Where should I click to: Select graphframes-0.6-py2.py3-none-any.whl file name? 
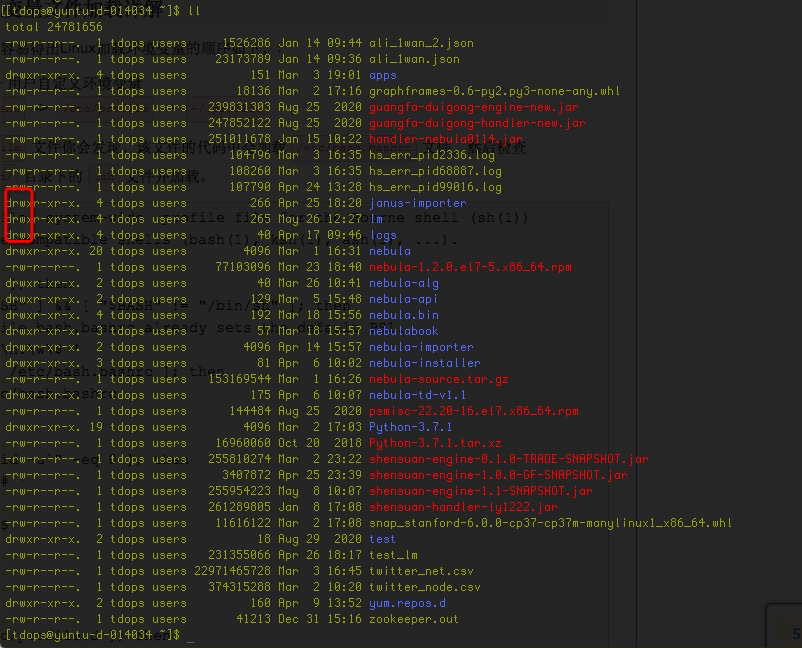click(x=494, y=91)
